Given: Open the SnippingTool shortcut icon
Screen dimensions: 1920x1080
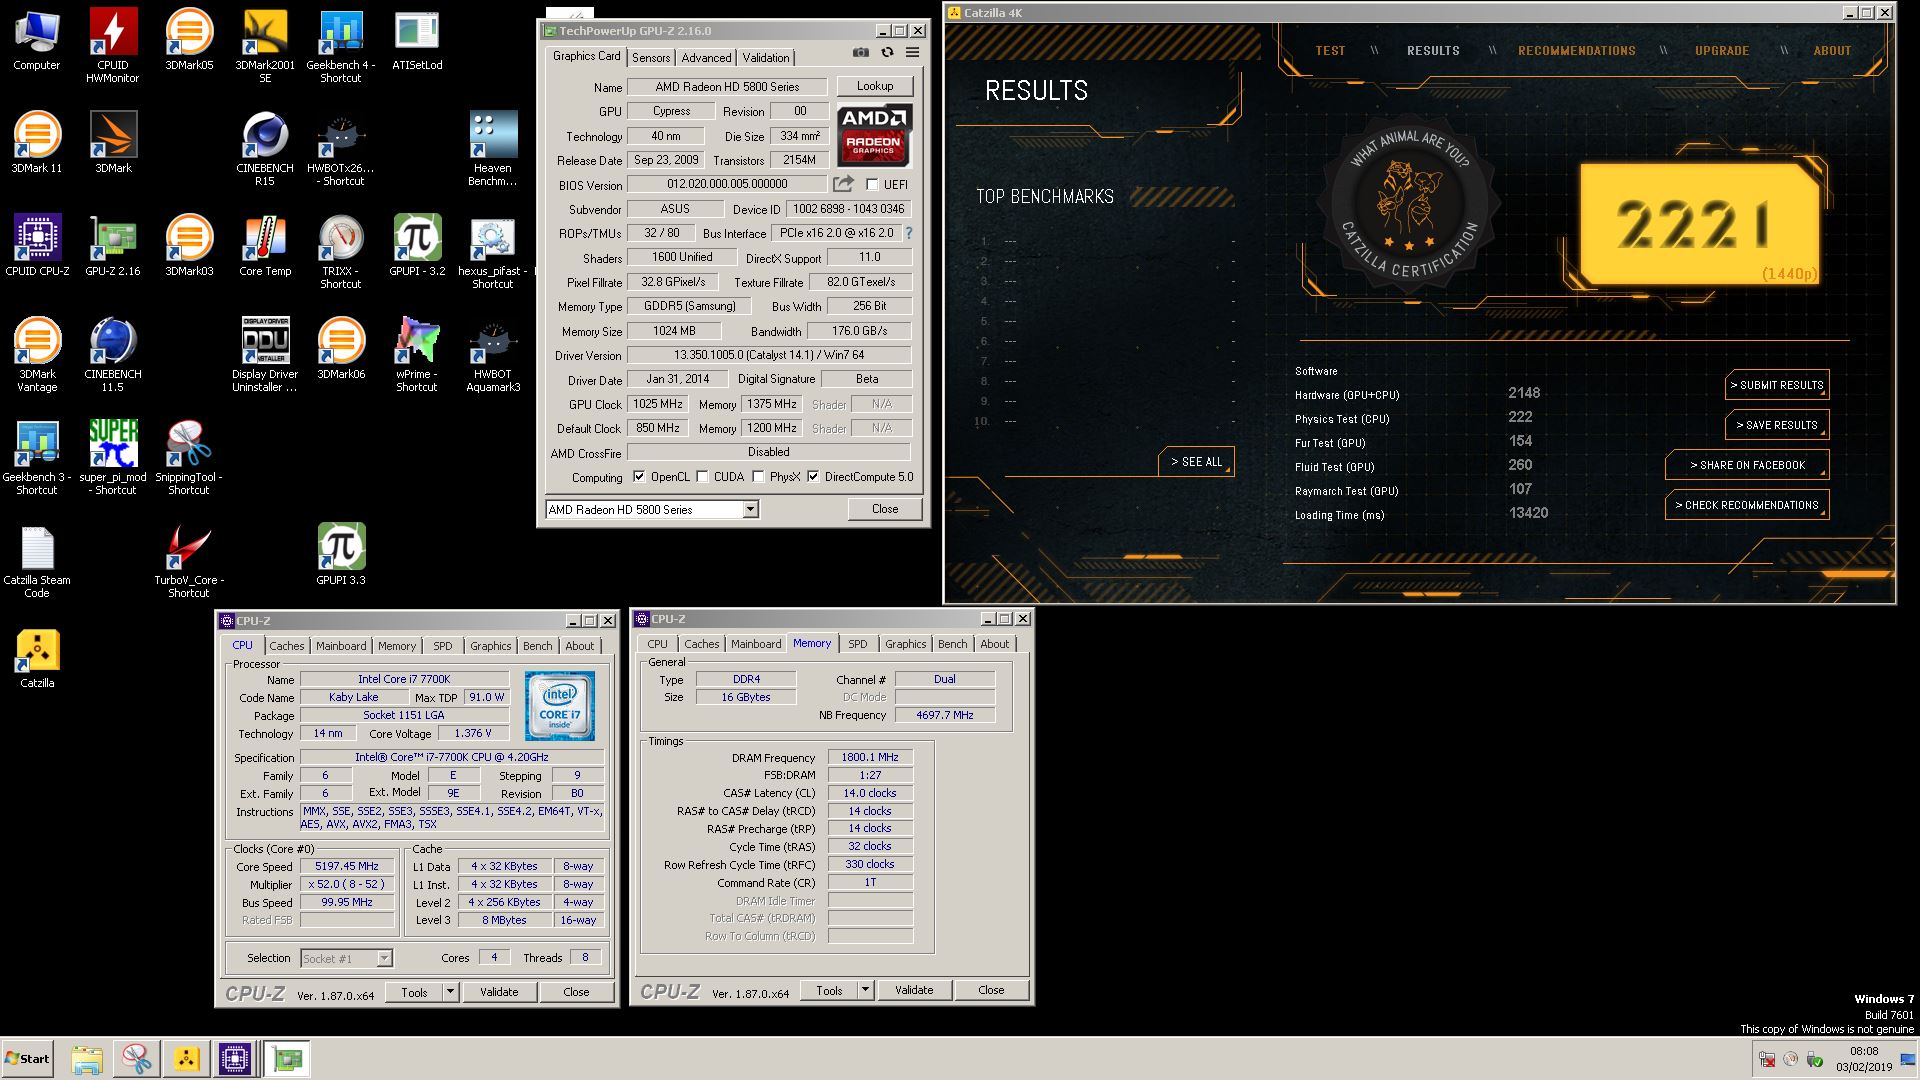Looking at the screenshot, I should 189,456.
